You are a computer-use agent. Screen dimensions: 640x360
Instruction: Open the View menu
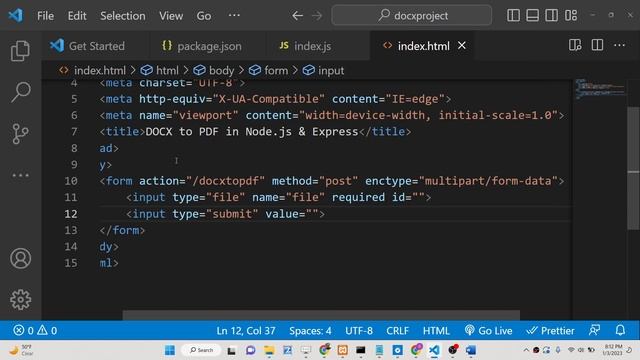(x=171, y=16)
